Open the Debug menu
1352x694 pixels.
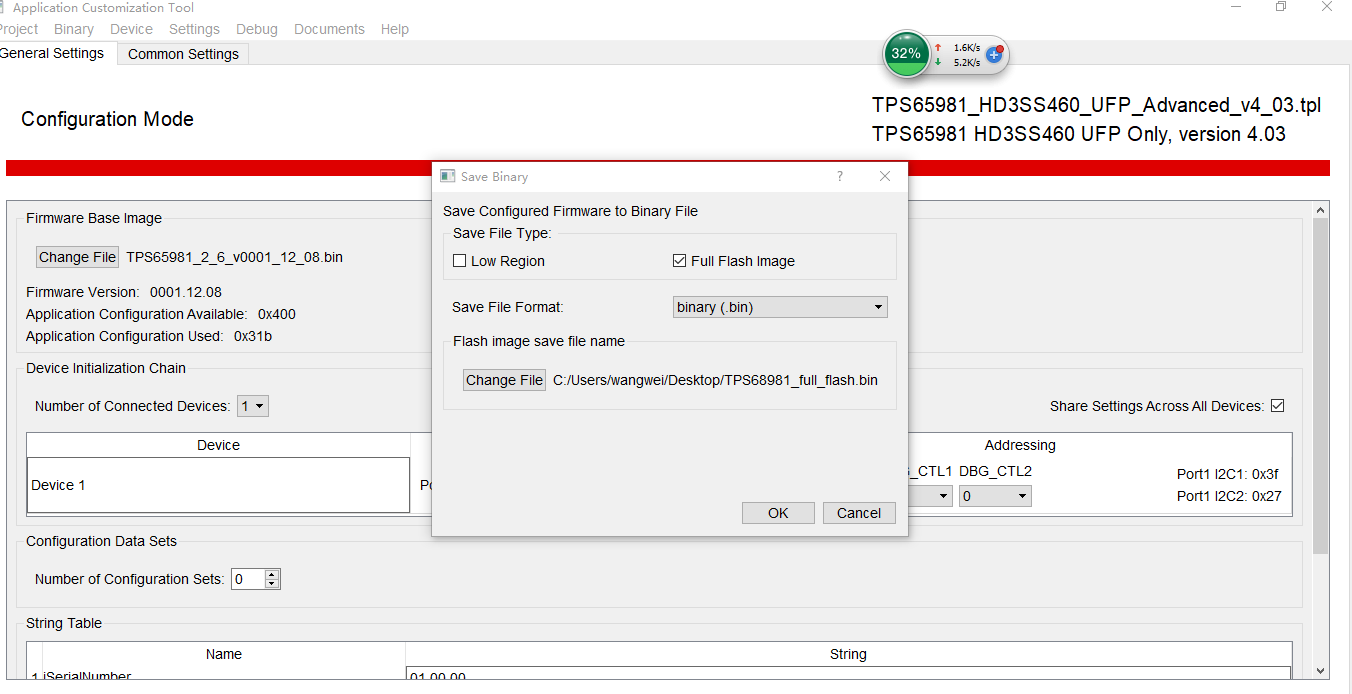coord(257,29)
